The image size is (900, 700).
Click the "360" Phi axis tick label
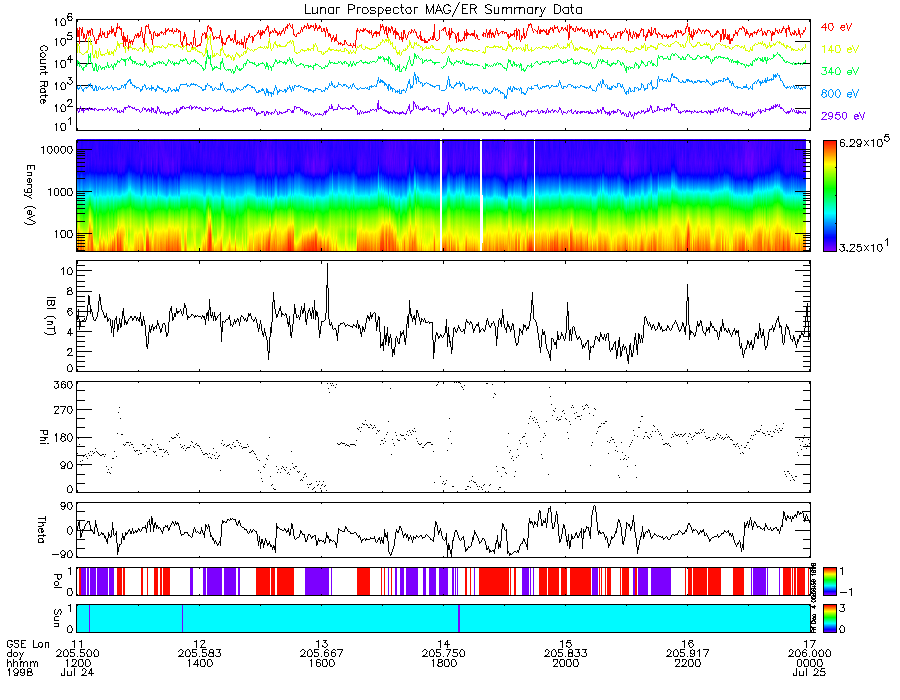63,385
